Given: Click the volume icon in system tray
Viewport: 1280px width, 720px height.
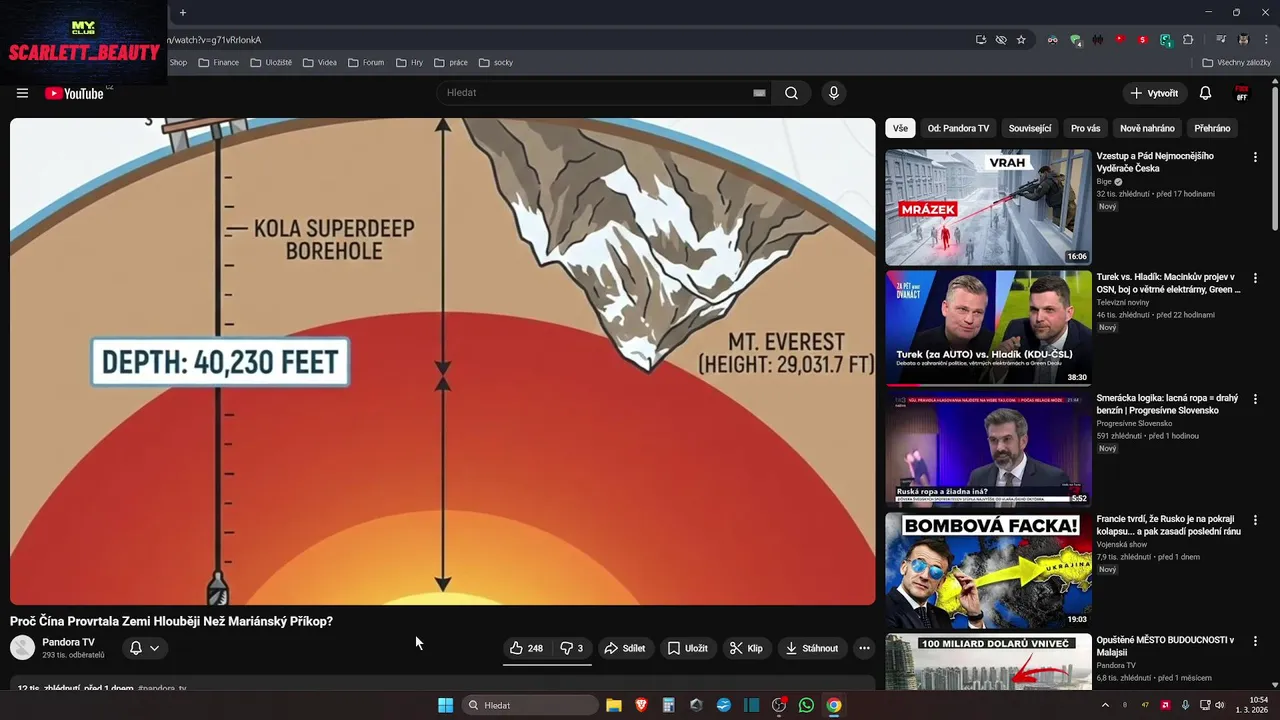Looking at the screenshot, I should tap(1219, 705).
